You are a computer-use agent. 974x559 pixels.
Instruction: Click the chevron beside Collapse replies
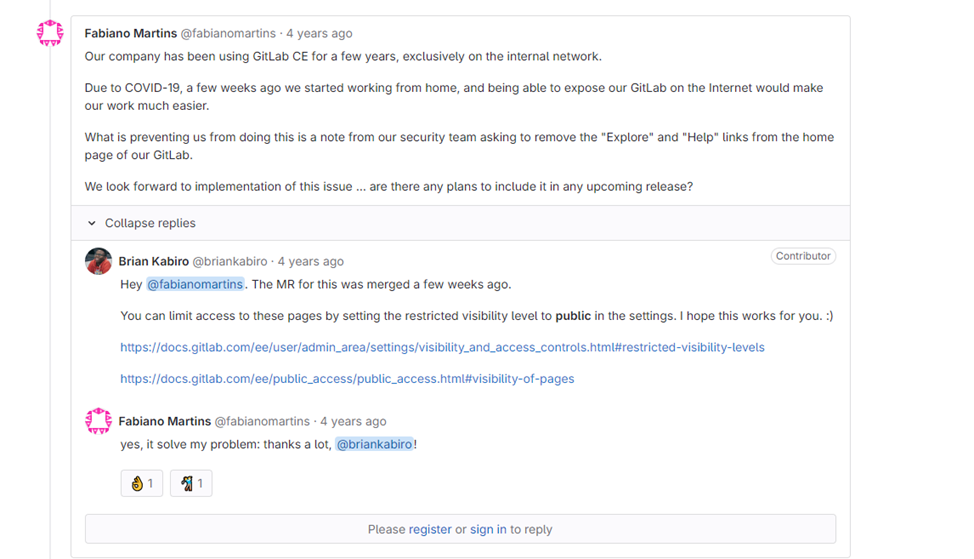pyautogui.click(x=92, y=223)
